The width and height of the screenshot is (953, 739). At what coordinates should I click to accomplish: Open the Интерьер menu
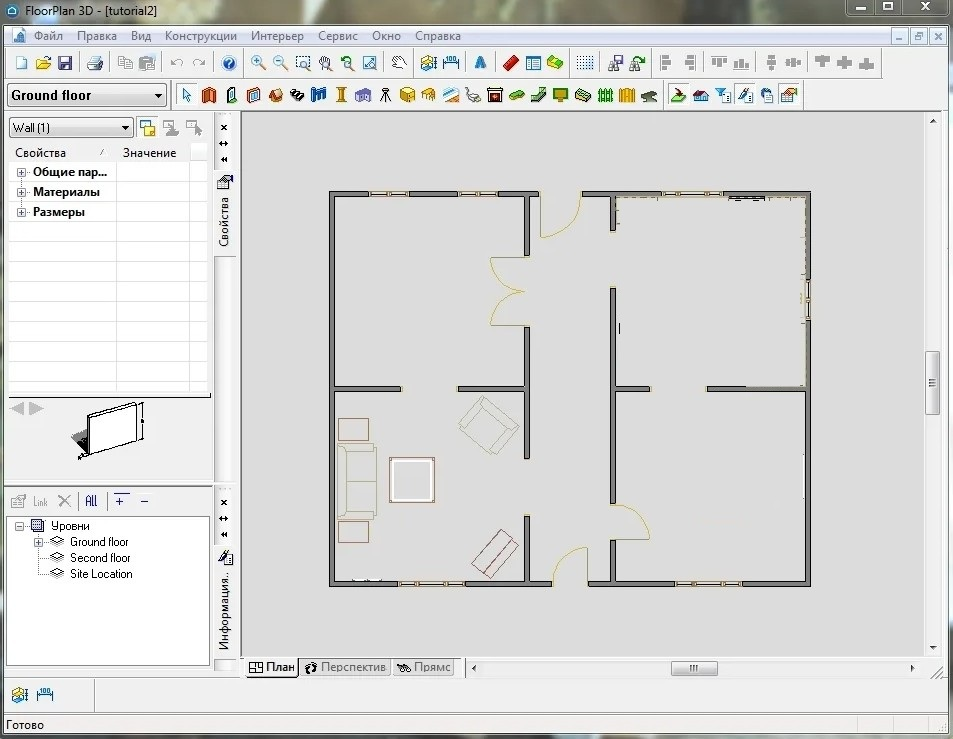(277, 36)
